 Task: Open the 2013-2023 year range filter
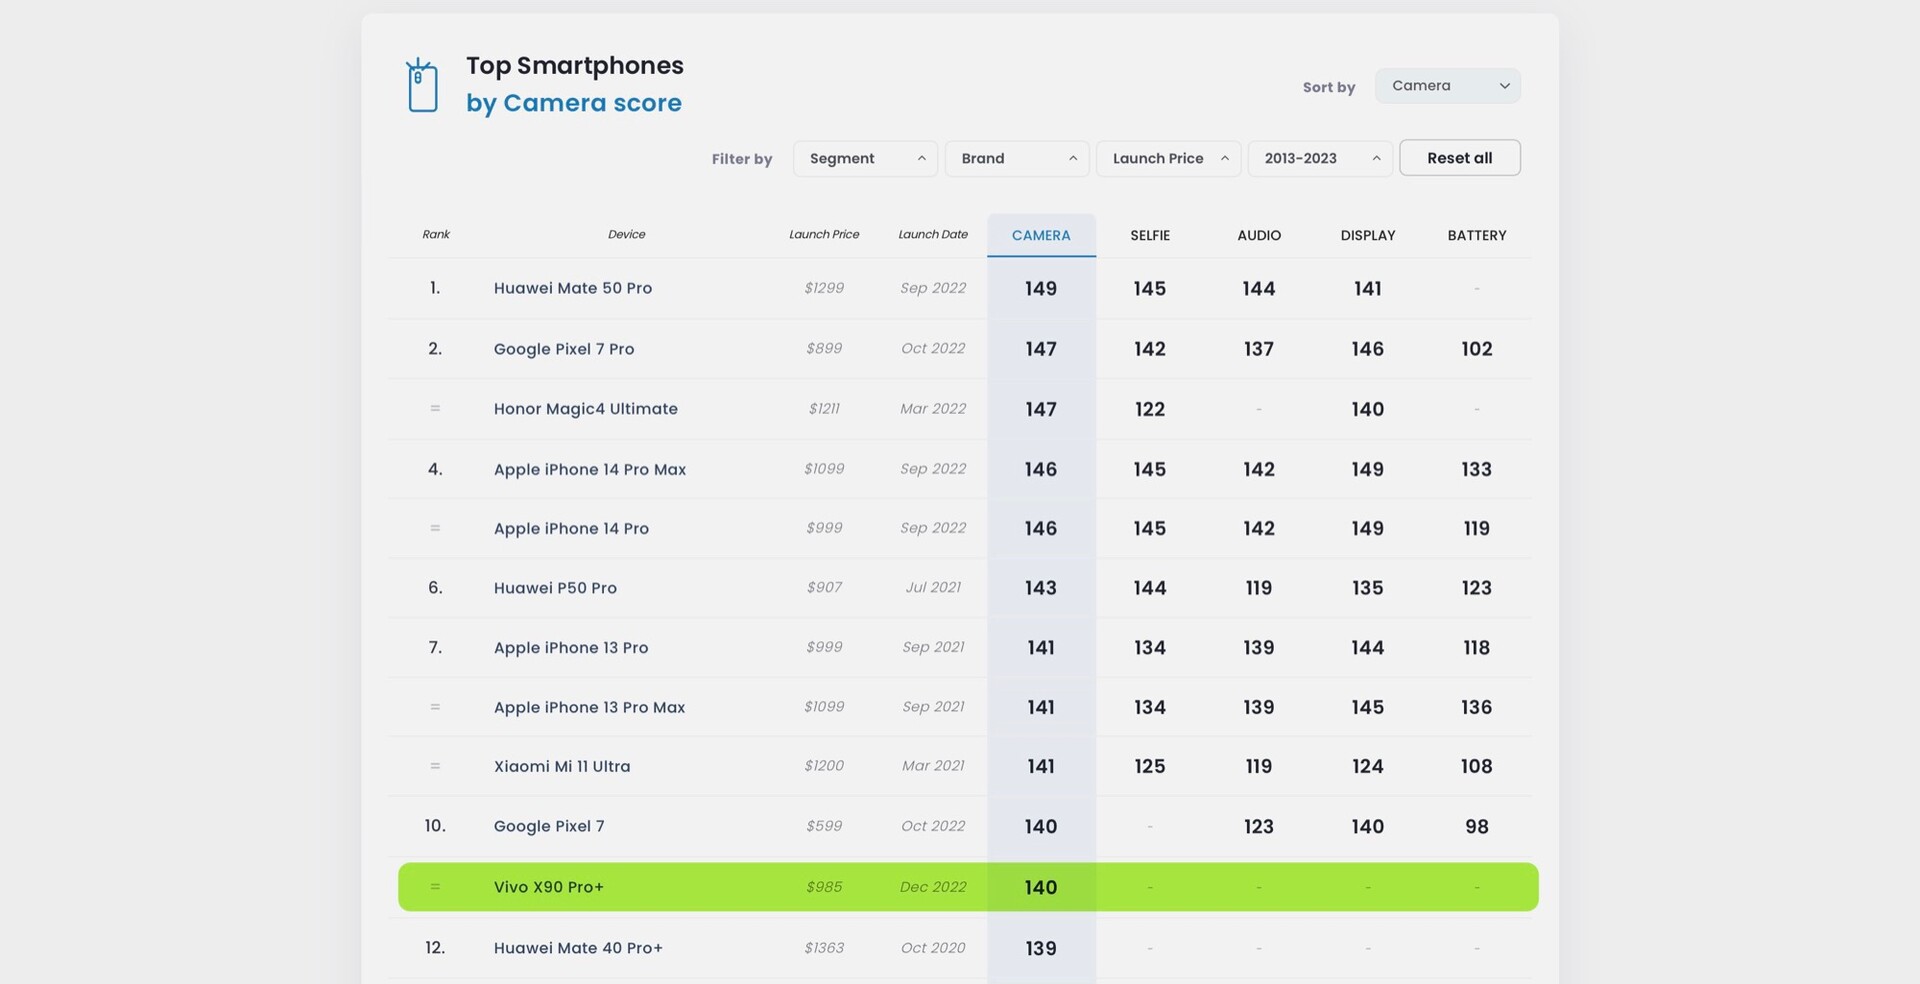1319,158
